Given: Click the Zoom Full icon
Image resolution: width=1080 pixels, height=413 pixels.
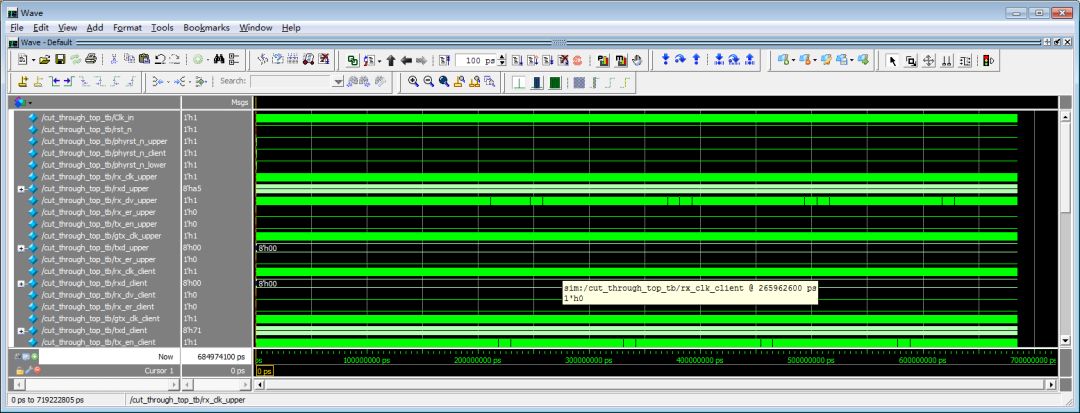Looking at the screenshot, I should click(x=444, y=81).
